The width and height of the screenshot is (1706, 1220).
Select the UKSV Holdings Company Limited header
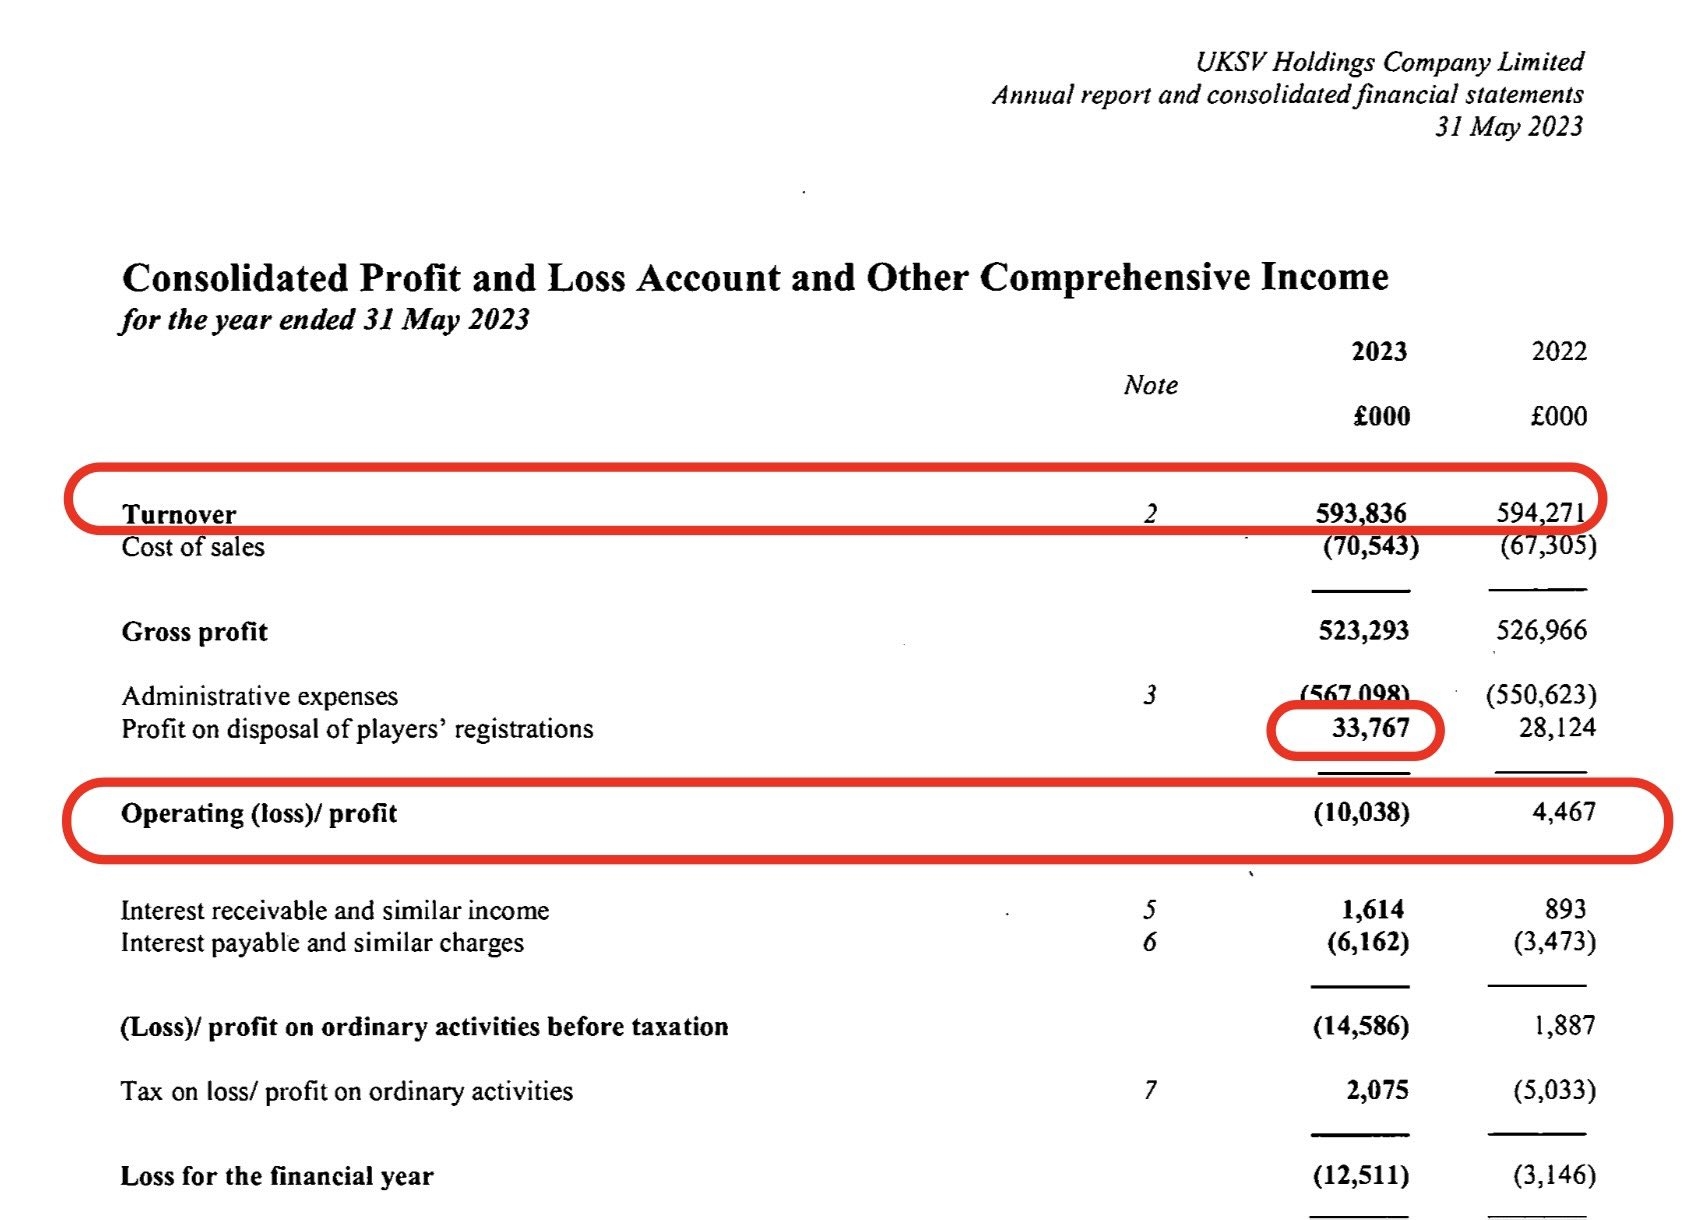(1389, 62)
